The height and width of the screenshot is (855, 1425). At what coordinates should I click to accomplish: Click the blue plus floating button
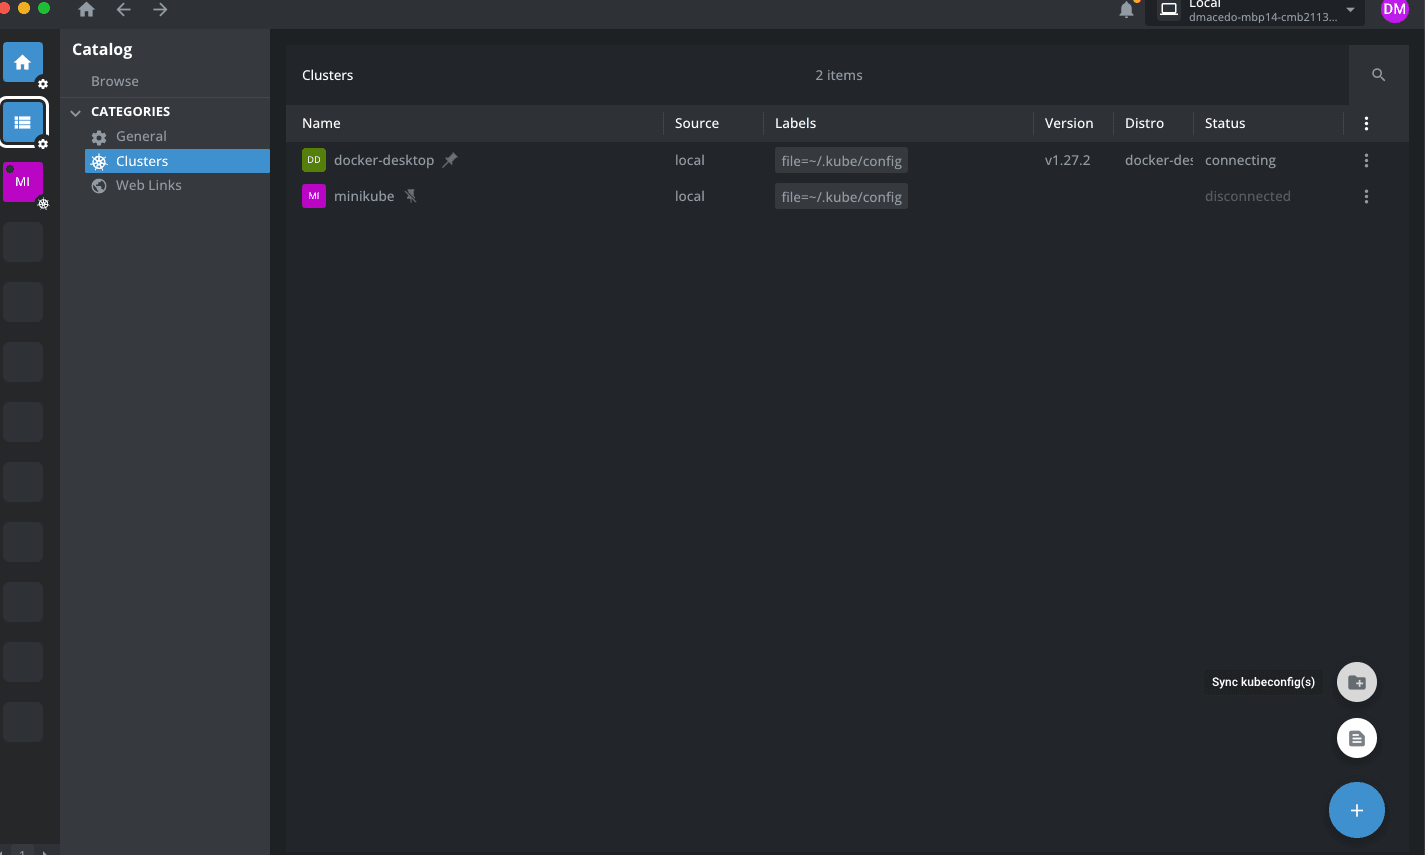click(1356, 810)
